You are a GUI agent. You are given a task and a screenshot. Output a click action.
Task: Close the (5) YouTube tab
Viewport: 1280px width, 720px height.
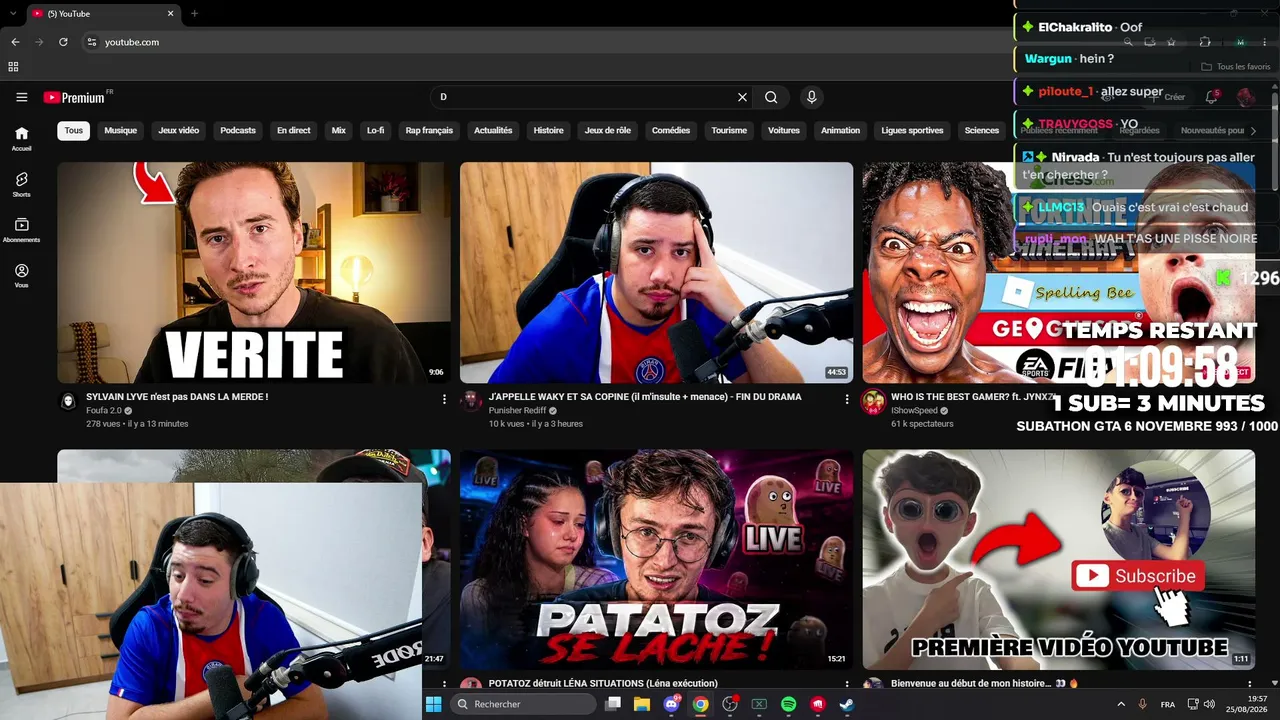coord(170,13)
